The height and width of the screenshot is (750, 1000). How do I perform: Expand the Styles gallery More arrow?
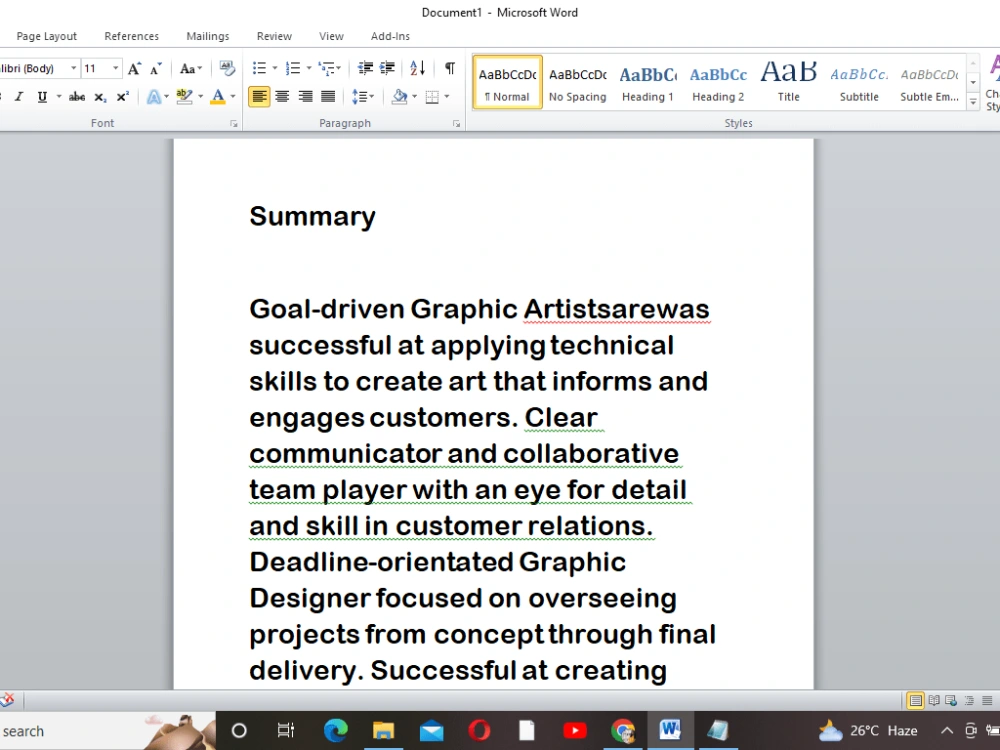[973, 102]
